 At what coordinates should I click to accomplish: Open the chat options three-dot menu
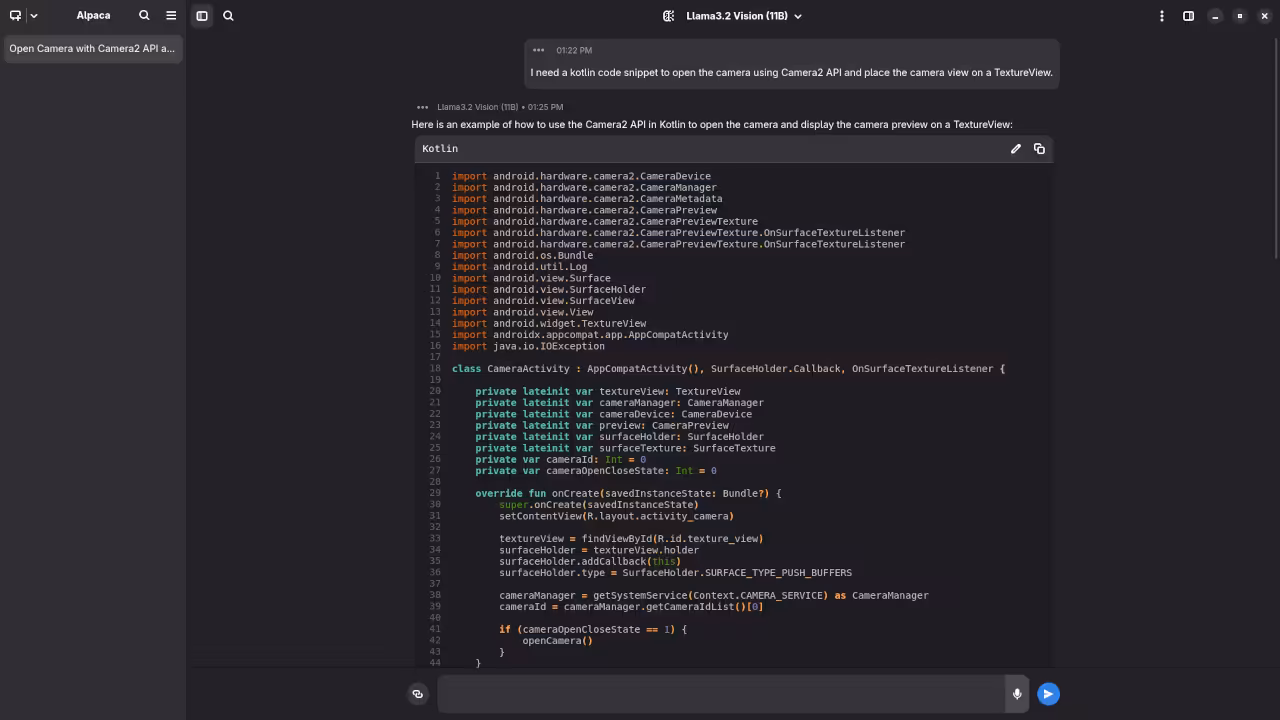tap(1161, 16)
